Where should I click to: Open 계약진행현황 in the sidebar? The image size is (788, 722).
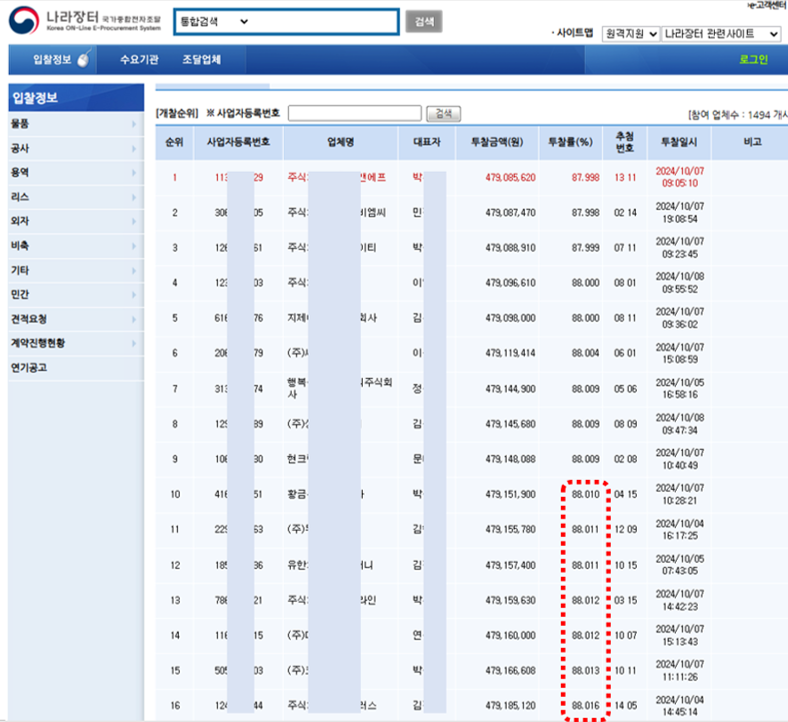[38, 343]
